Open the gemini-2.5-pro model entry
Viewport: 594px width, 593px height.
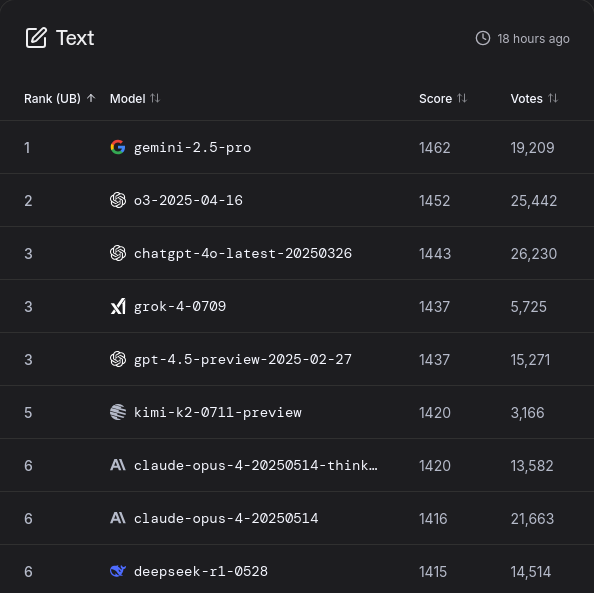[x=192, y=147]
